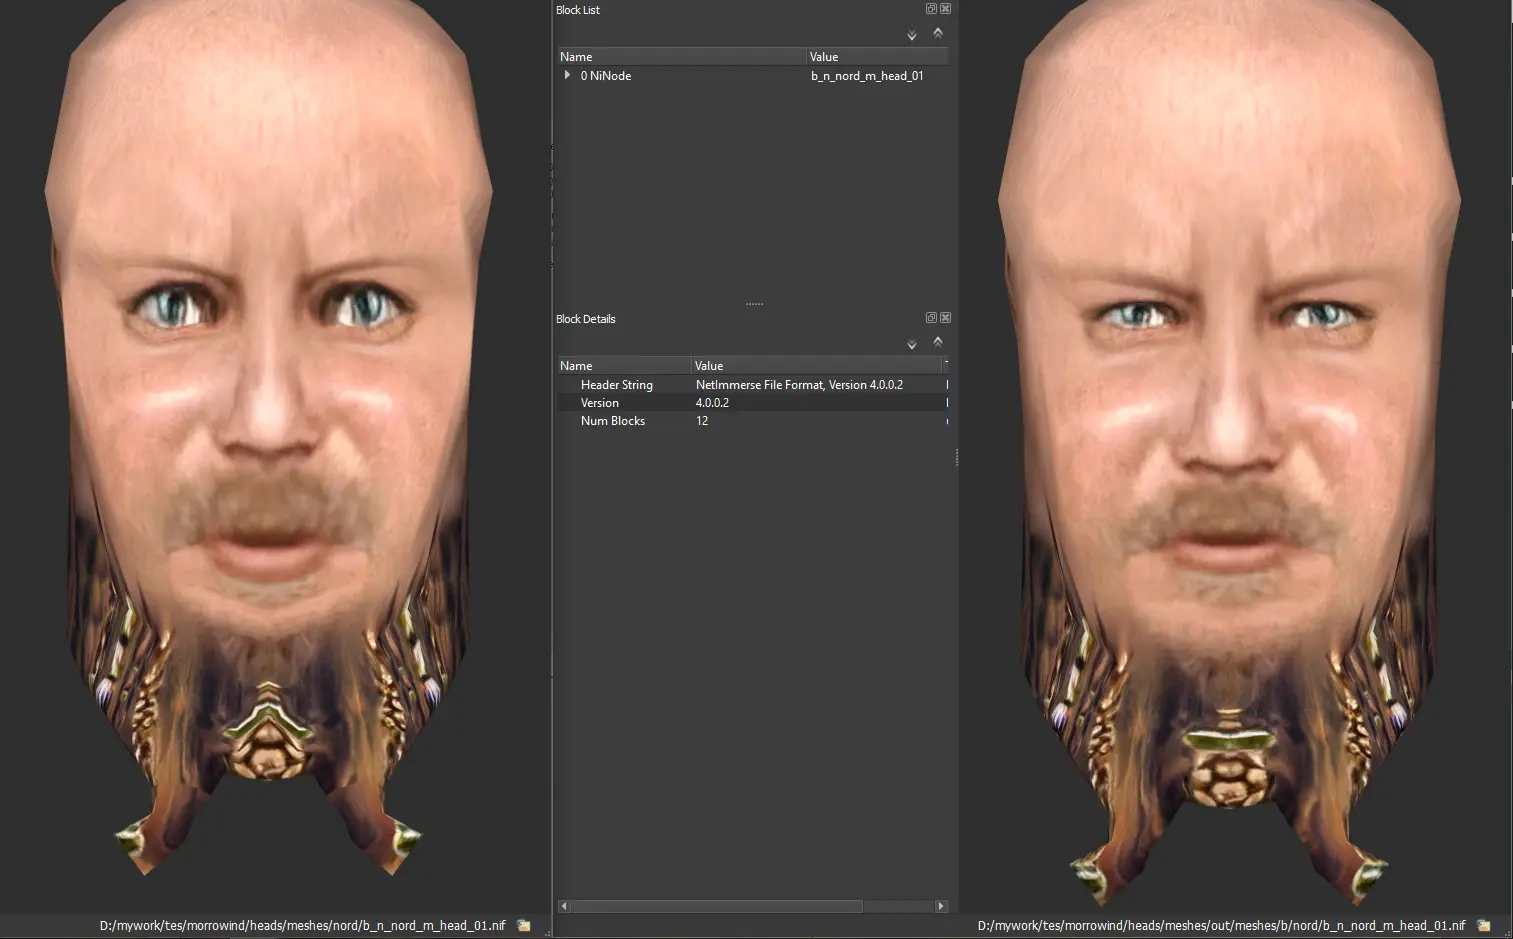Select the Version row name
1513x939 pixels.
tap(600, 403)
